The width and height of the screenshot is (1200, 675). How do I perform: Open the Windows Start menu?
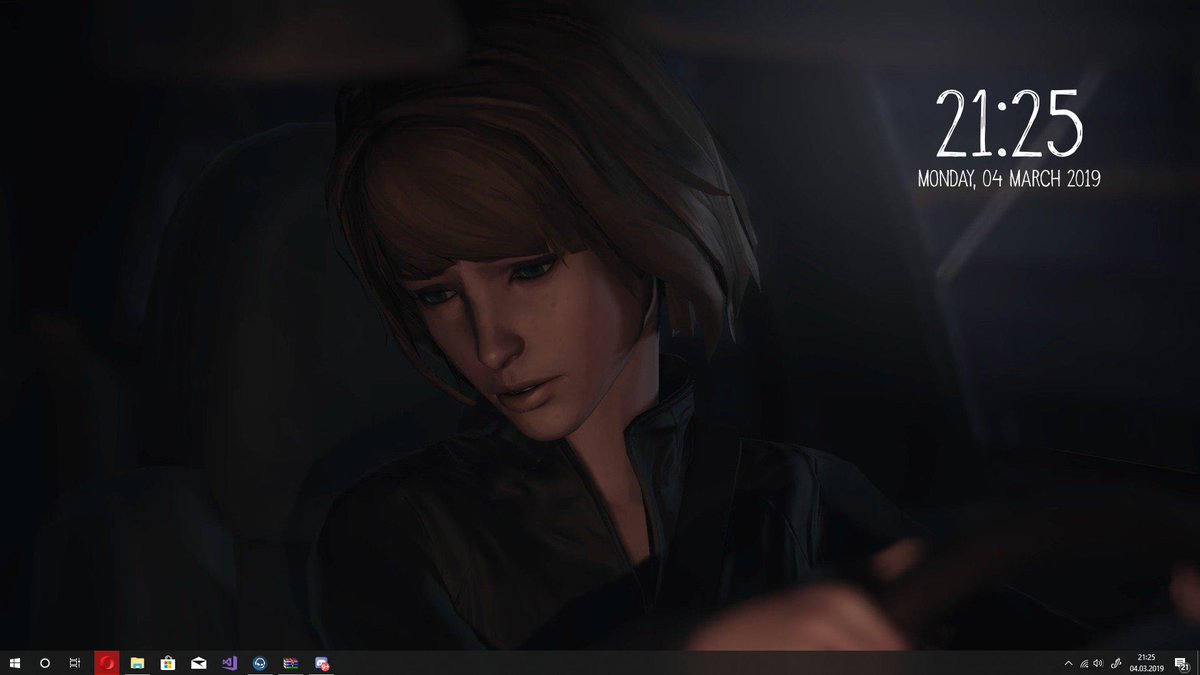[15, 663]
